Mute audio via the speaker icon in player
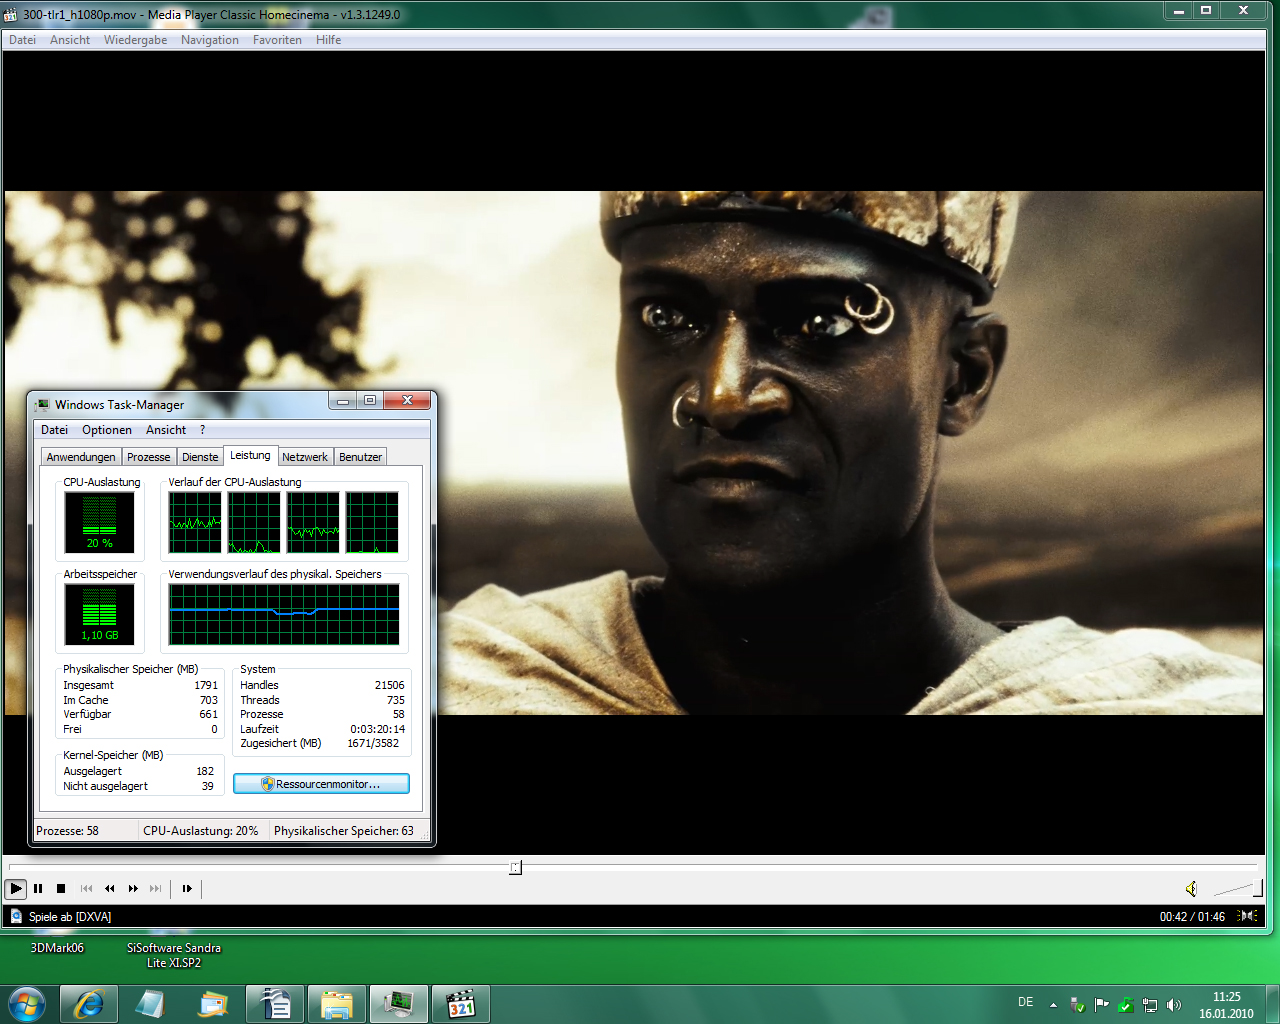This screenshot has height=1024, width=1280. pyautogui.click(x=1191, y=888)
